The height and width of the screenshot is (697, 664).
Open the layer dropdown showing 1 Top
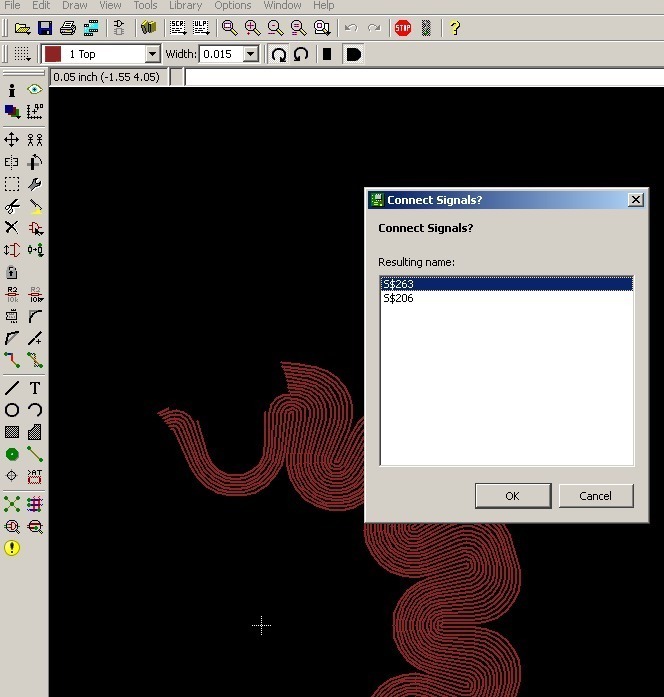101,54
